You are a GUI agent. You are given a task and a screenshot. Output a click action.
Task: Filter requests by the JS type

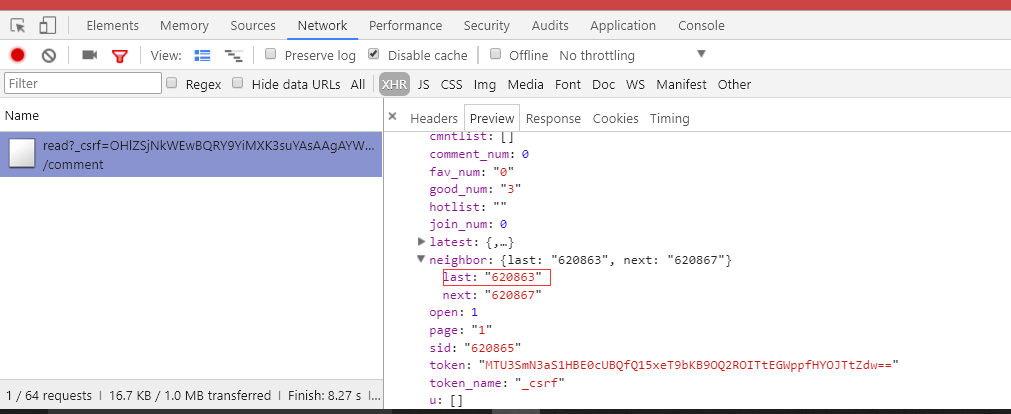coord(424,84)
